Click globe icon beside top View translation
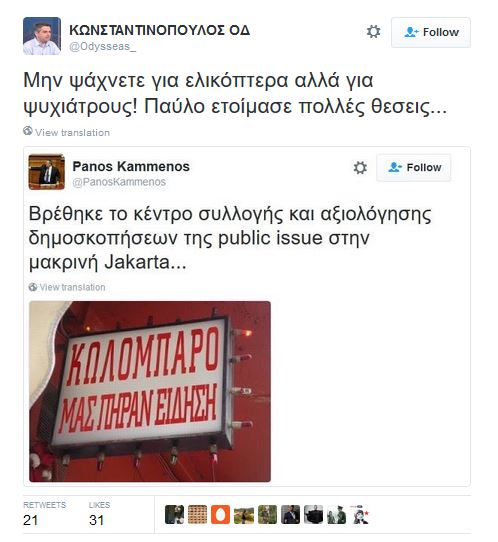The width and height of the screenshot is (498, 542). [28, 131]
